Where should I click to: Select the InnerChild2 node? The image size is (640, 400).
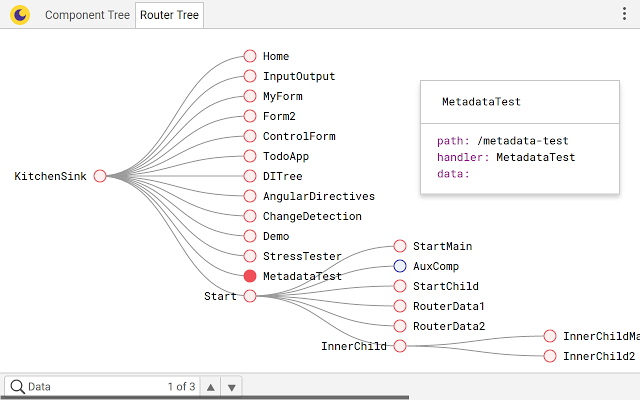pyautogui.click(x=550, y=356)
